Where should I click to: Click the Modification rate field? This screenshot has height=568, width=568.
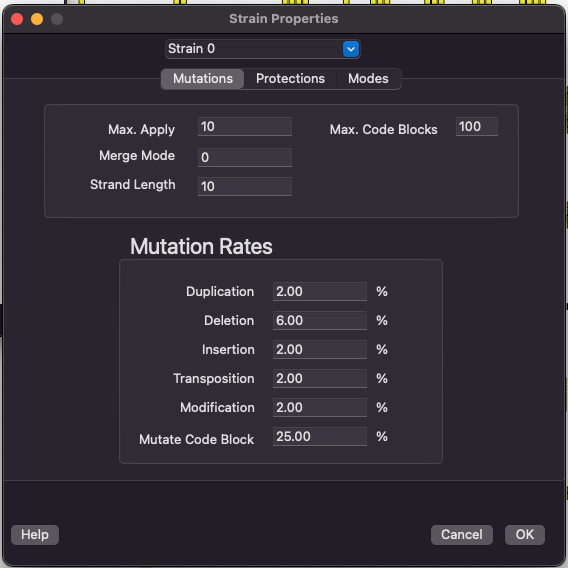click(x=320, y=408)
